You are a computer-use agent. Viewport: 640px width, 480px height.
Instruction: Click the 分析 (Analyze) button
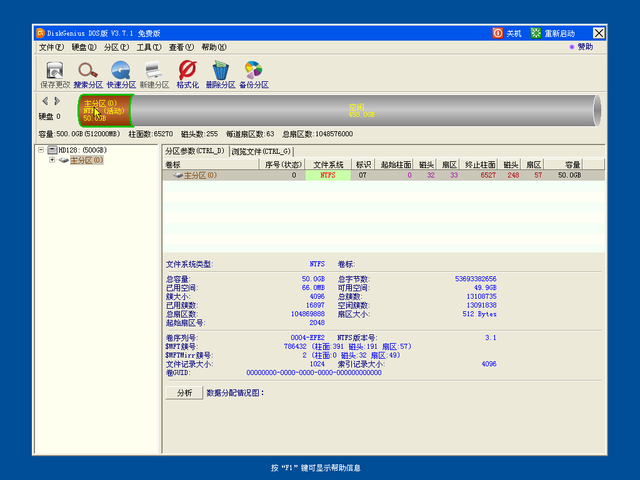tap(184, 393)
